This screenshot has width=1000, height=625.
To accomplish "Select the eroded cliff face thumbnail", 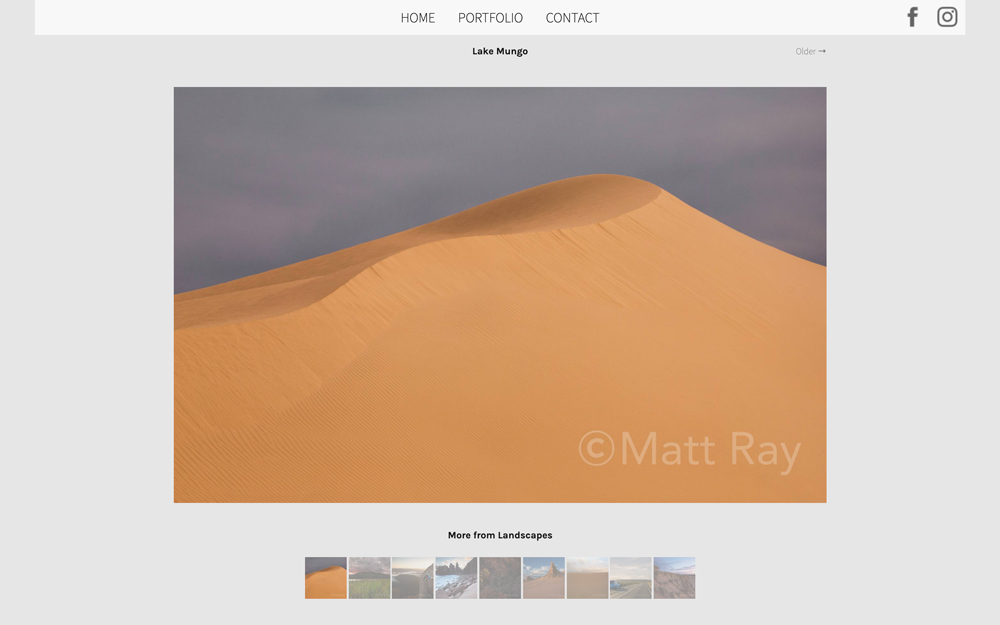I will pyautogui.click(x=674, y=578).
